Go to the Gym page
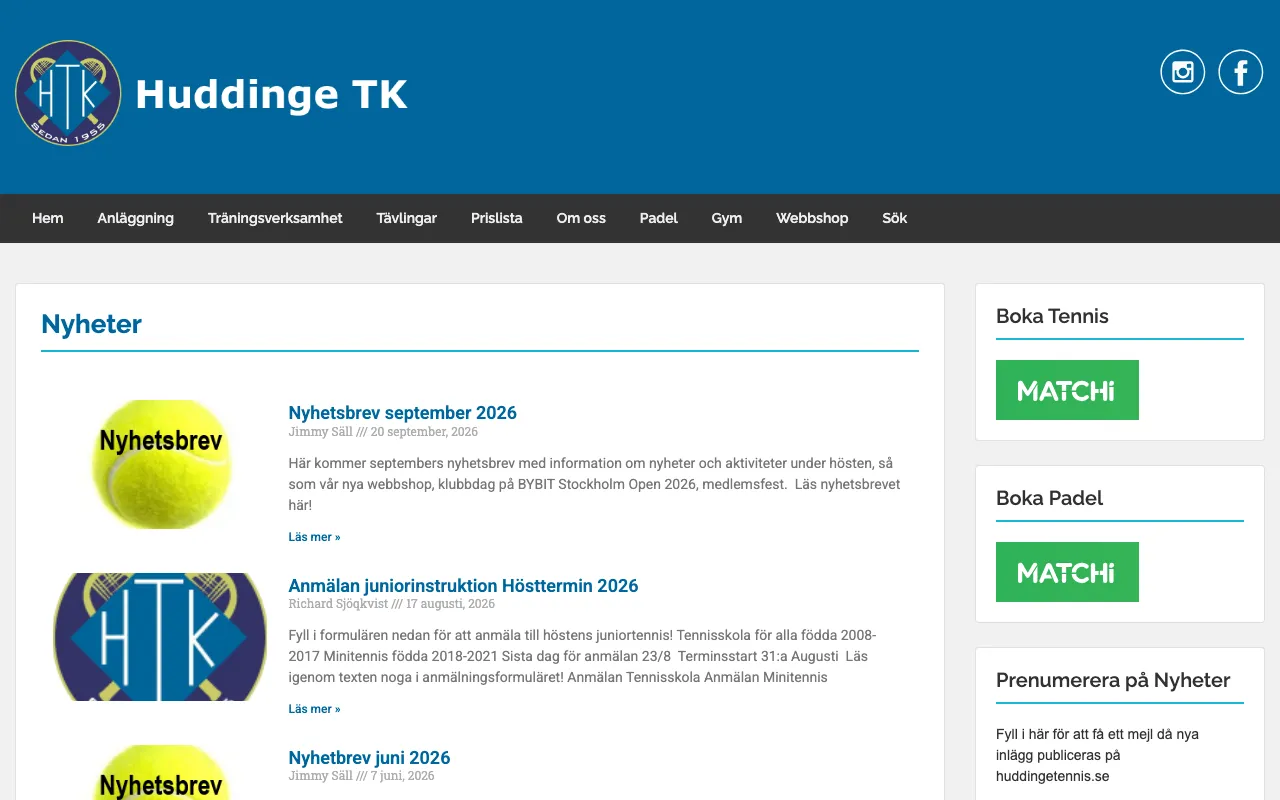The height and width of the screenshot is (800, 1280). pos(727,218)
